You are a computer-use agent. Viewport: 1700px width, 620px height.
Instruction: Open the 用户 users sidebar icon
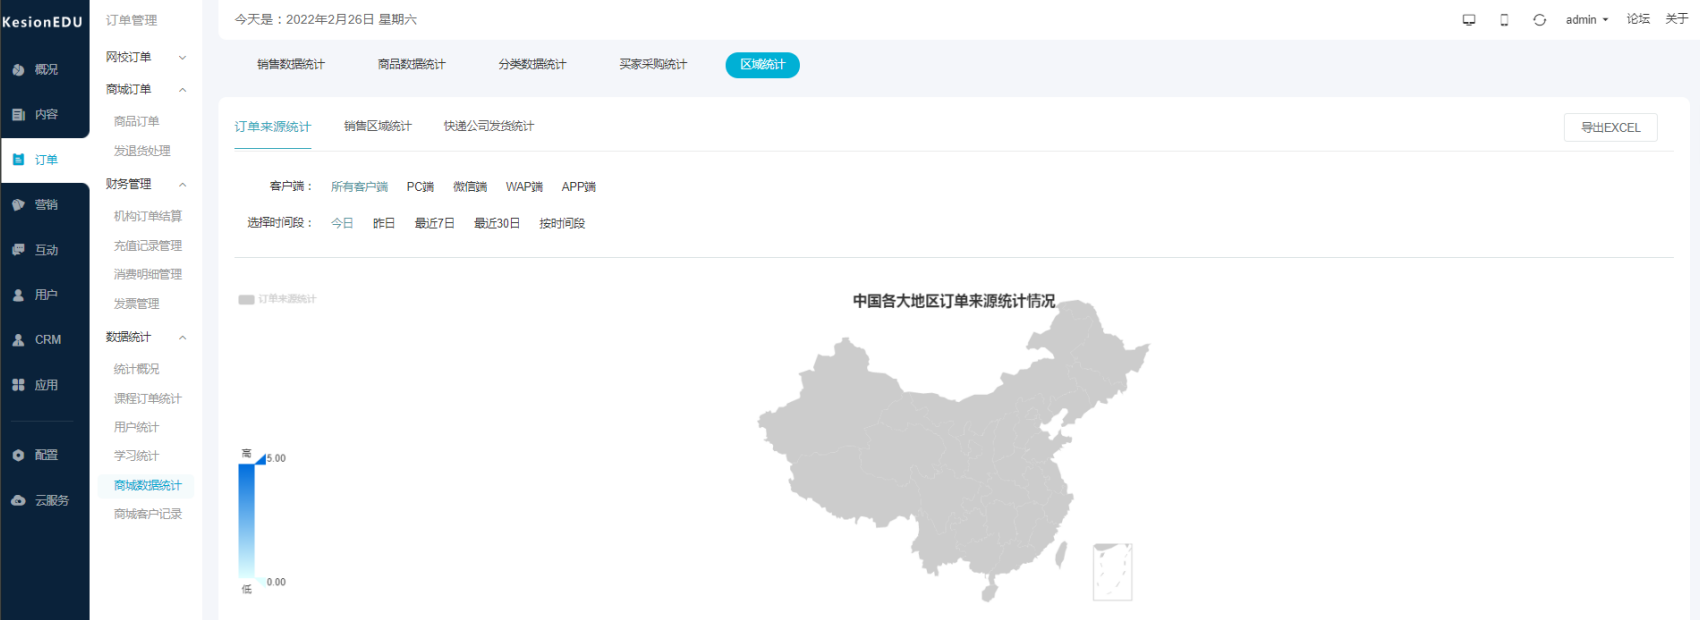point(18,295)
